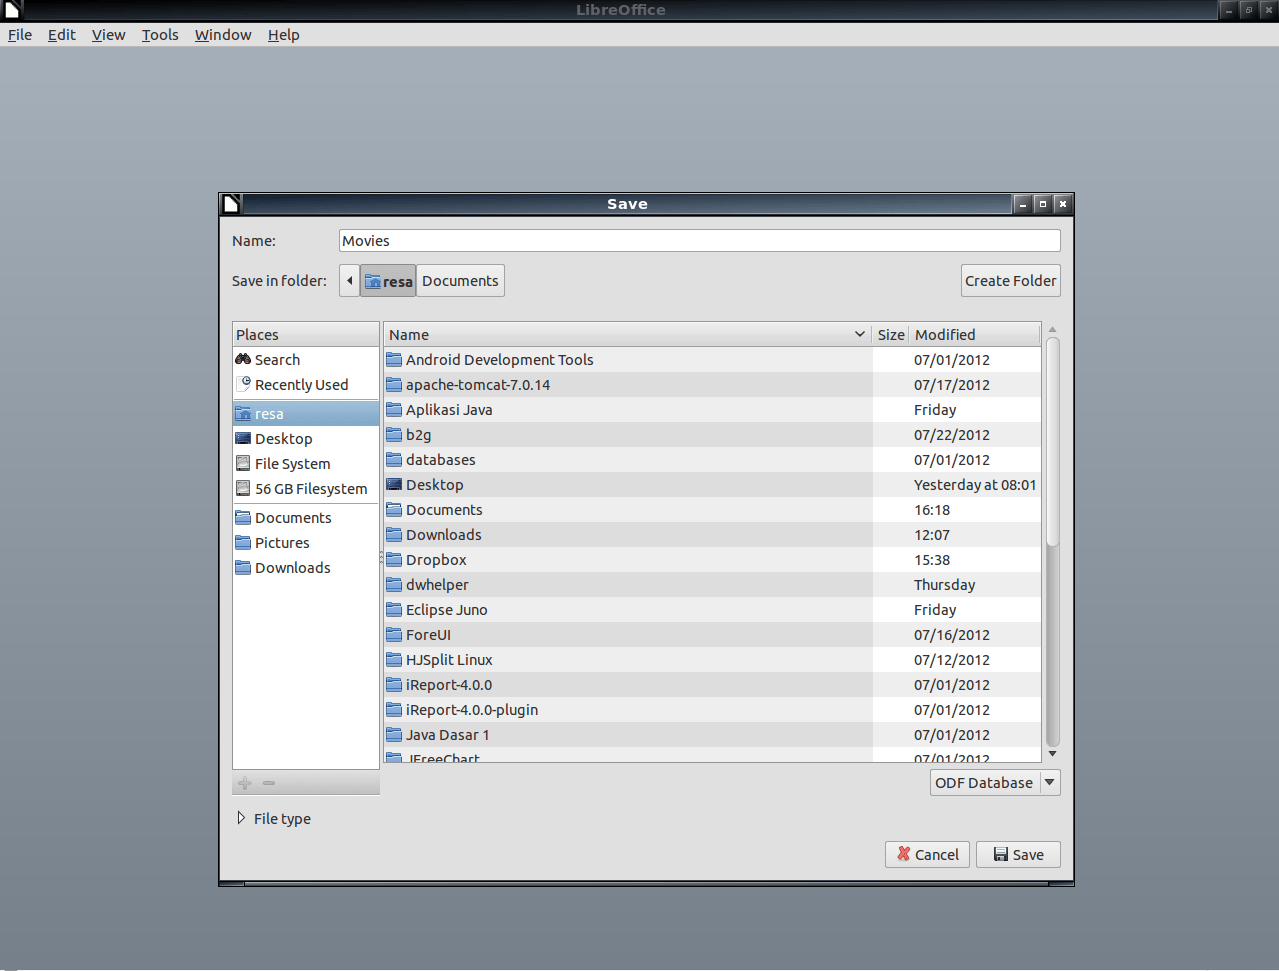The width and height of the screenshot is (1279, 971).
Task: Click the add bookmark plus icon
Action: pos(245,783)
